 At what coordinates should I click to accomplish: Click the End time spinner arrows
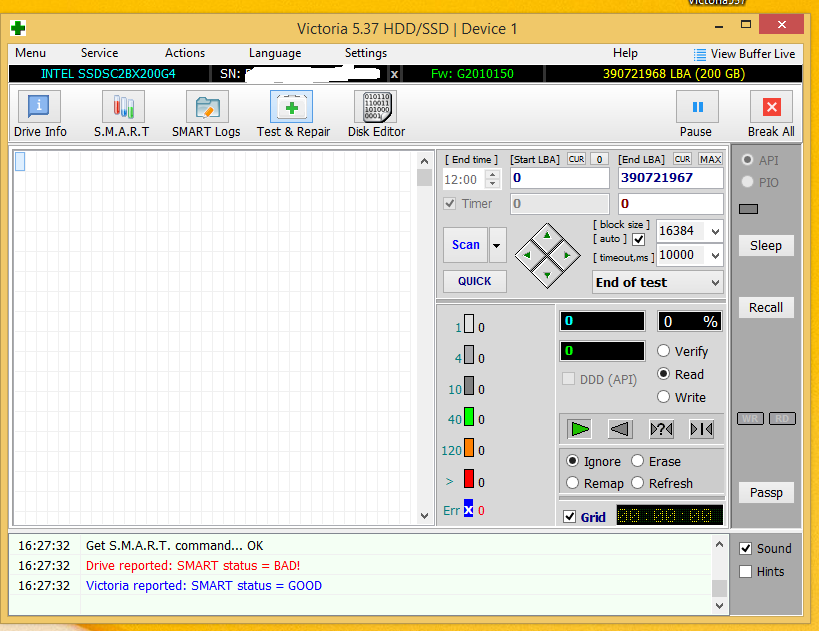click(493, 179)
